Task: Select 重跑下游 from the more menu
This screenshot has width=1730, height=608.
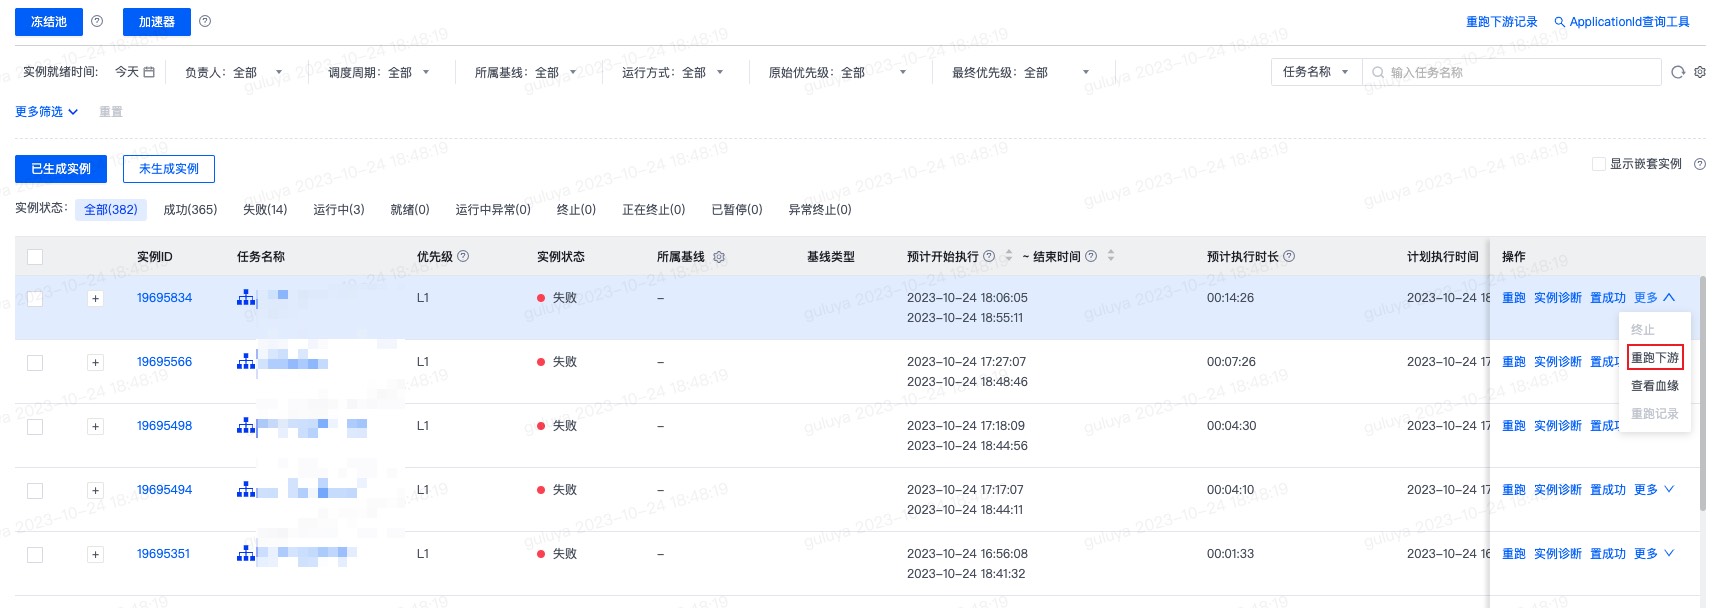Action: pyautogui.click(x=1655, y=357)
